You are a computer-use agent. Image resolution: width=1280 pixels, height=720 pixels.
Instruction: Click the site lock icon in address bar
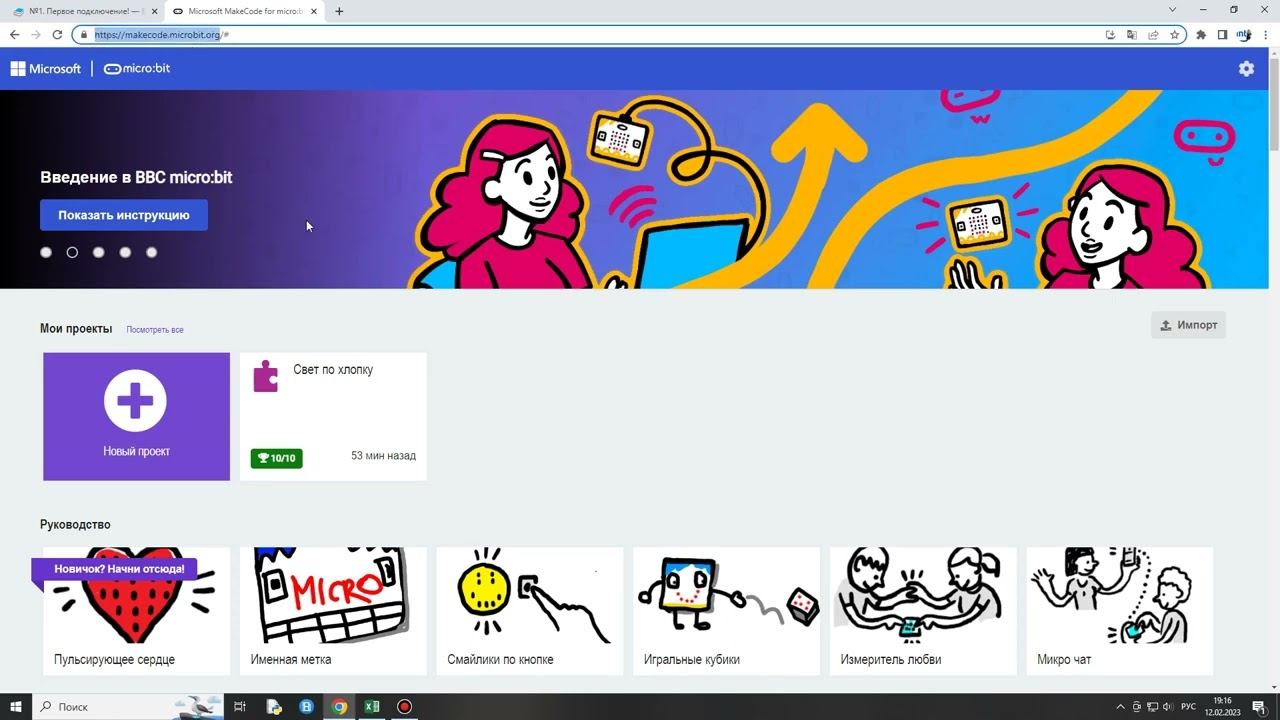(84, 34)
